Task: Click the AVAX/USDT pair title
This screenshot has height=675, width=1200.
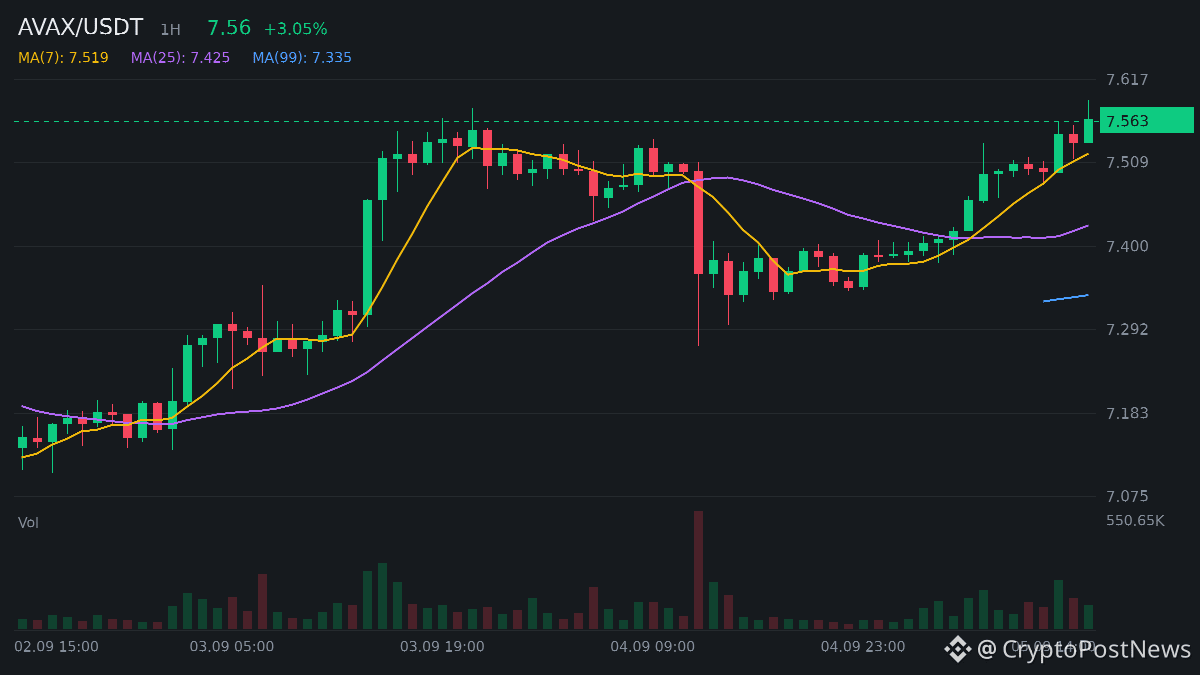Action: click(81, 28)
